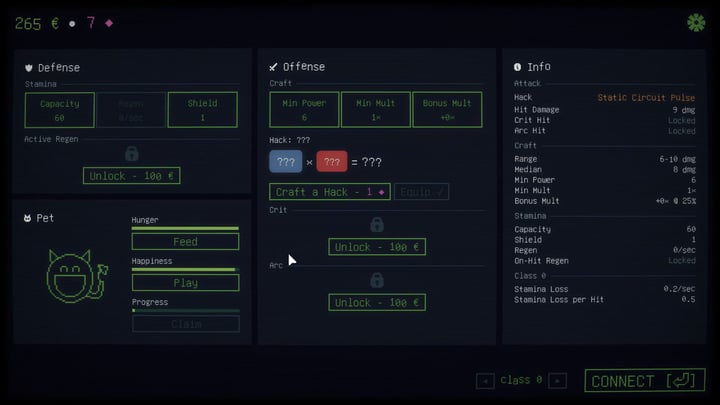Click the Happiness progress bar
This screenshot has height=405, width=720.
coord(186,270)
